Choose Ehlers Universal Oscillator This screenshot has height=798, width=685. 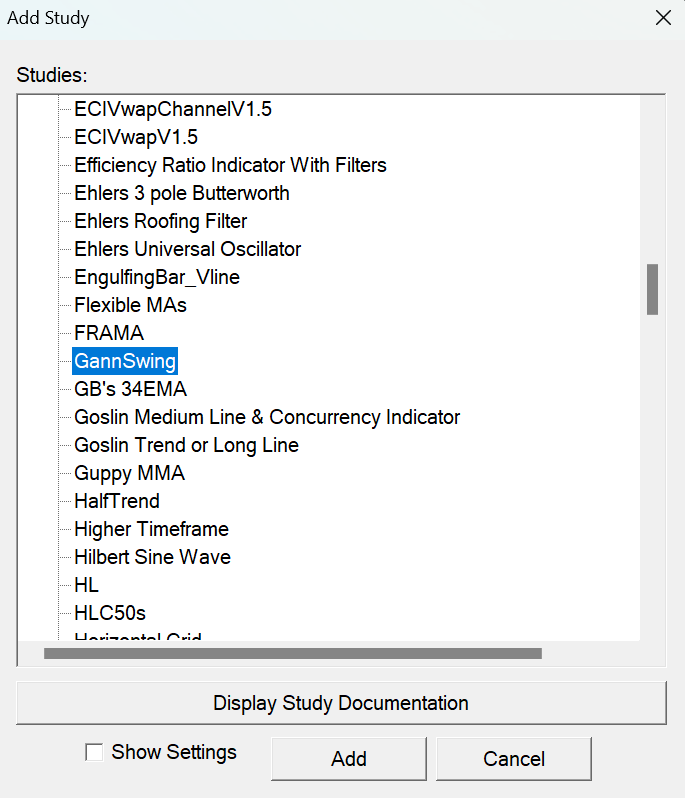tap(187, 249)
